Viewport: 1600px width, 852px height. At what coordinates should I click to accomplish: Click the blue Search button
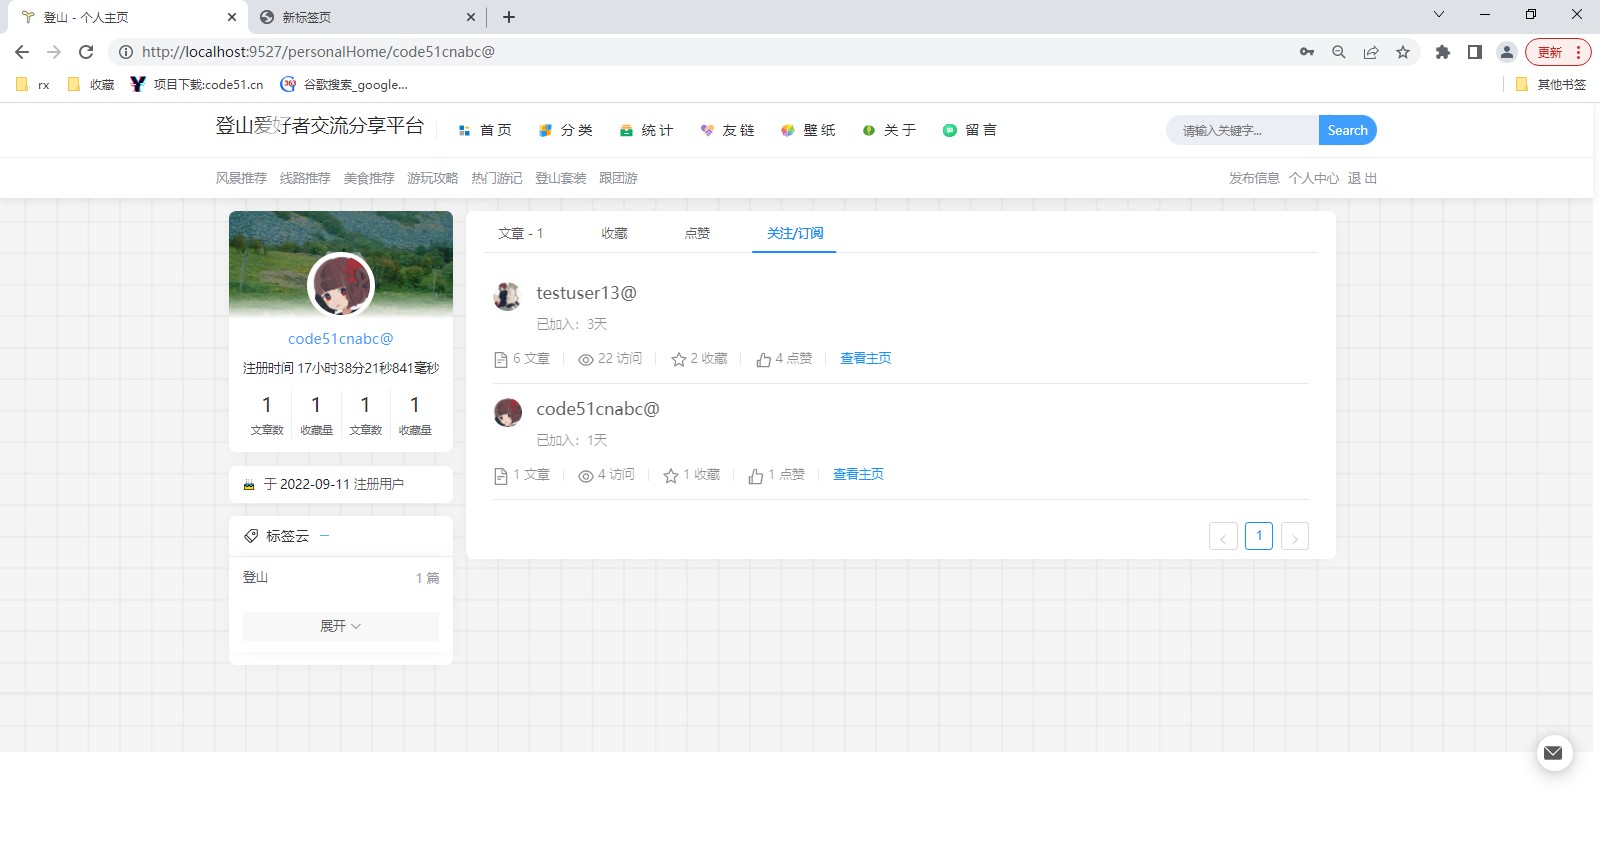click(1347, 130)
